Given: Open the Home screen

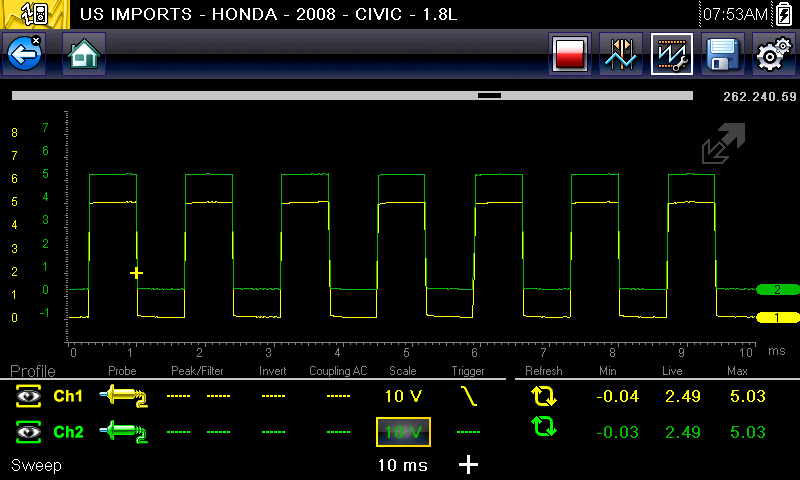Looking at the screenshot, I should pyautogui.click(x=84, y=54).
